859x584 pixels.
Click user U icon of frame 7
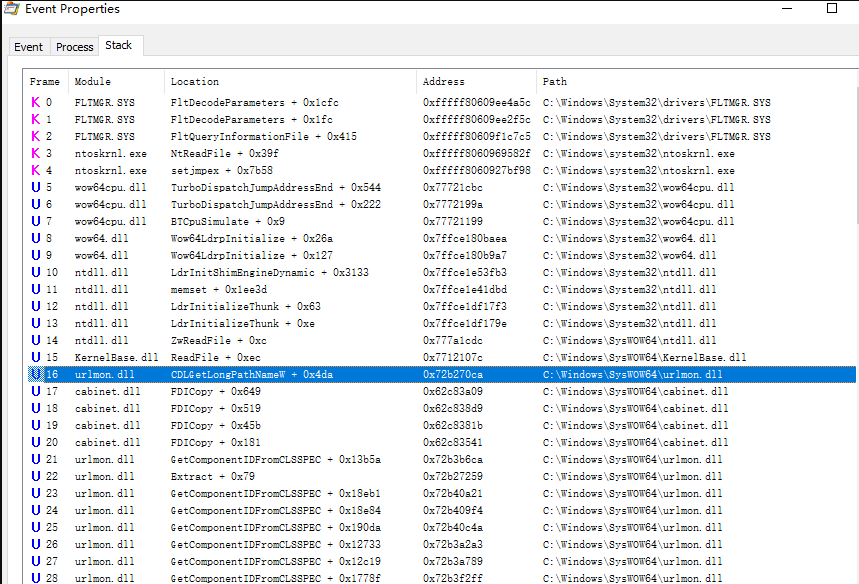[x=36, y=221]
